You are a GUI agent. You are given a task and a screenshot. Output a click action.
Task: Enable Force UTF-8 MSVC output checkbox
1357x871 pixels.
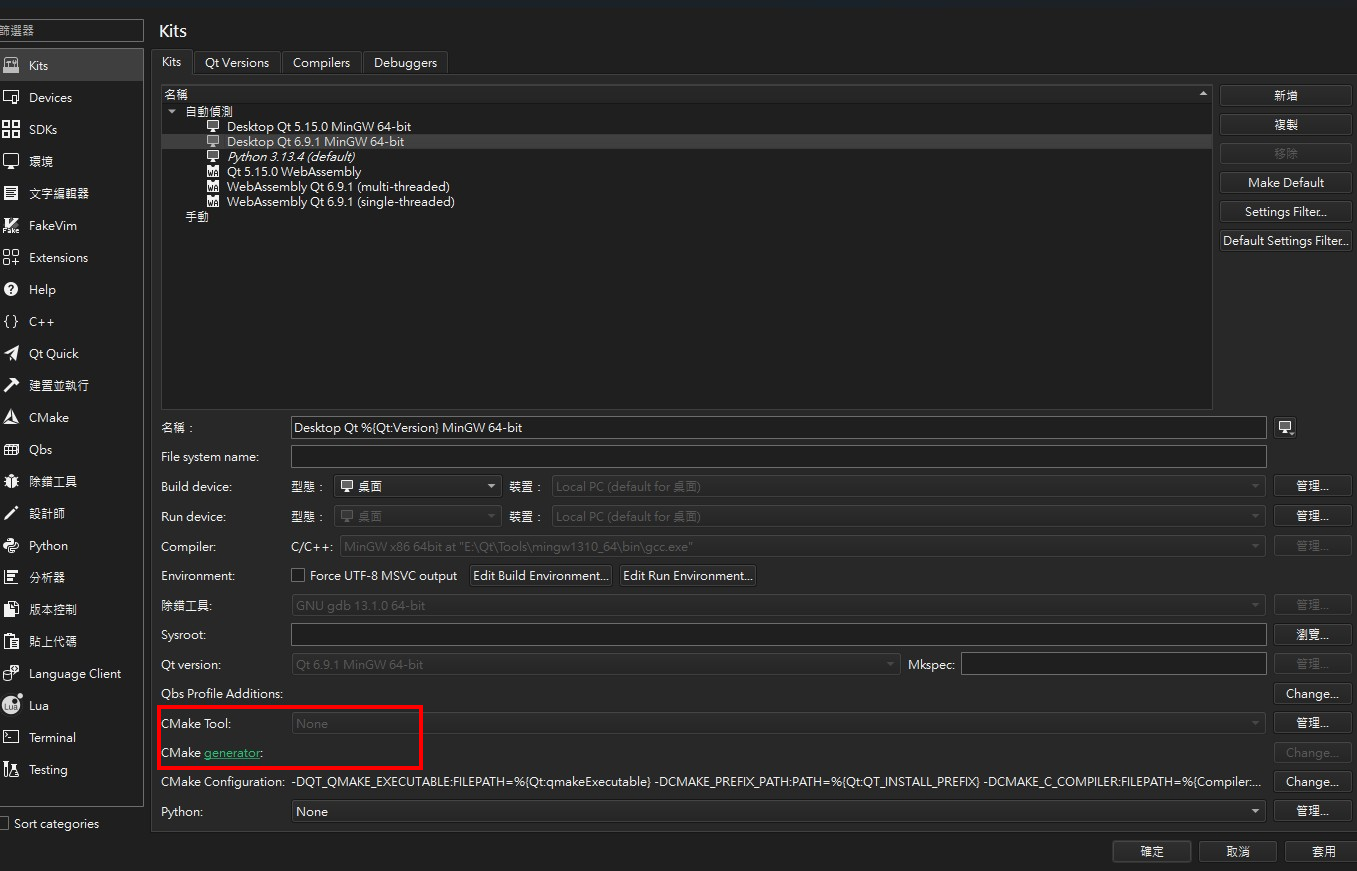[x=298, y=575]
